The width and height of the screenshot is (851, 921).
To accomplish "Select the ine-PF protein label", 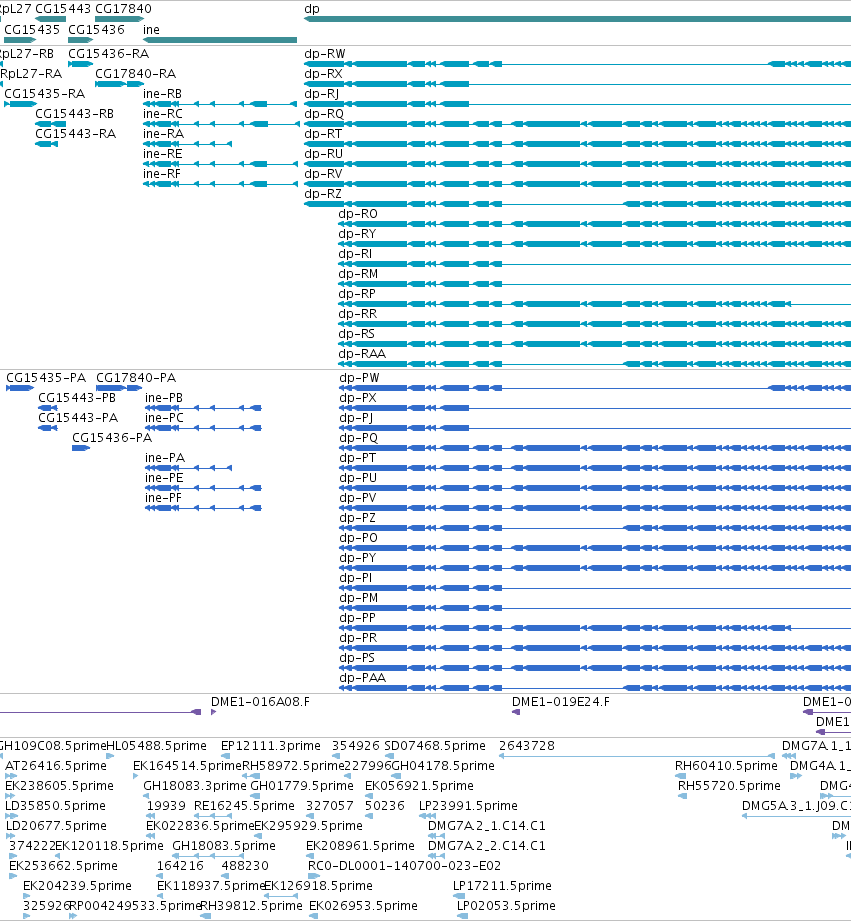I will (x=163, y=498).
